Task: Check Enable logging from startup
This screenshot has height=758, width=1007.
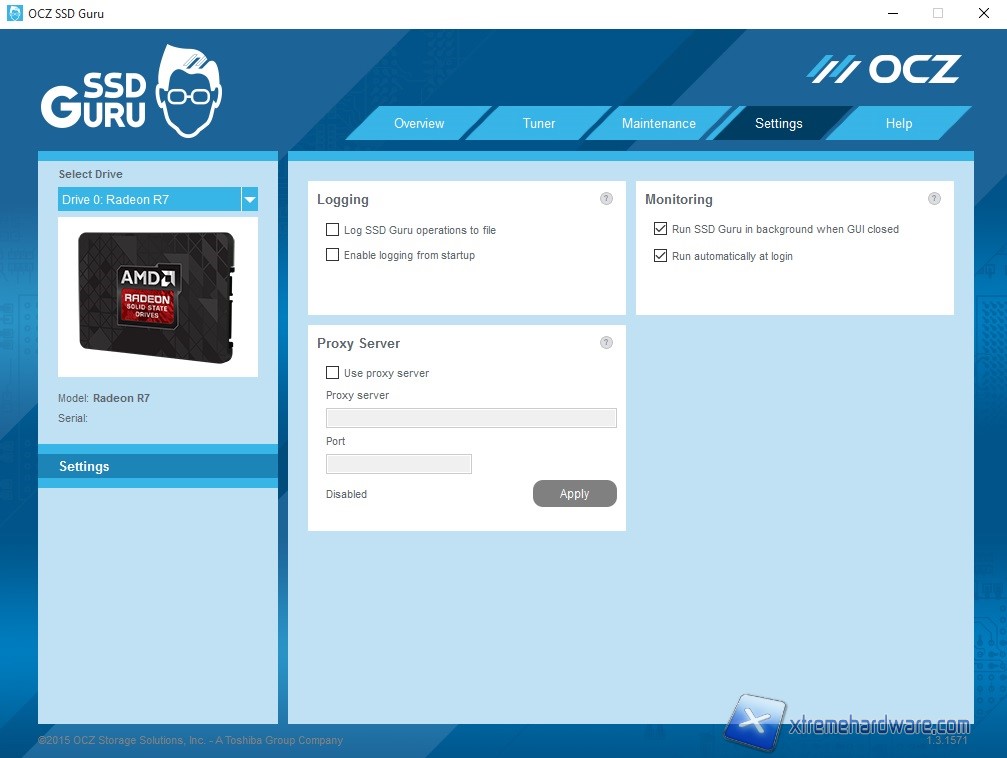Action: [x=333, y=255]
